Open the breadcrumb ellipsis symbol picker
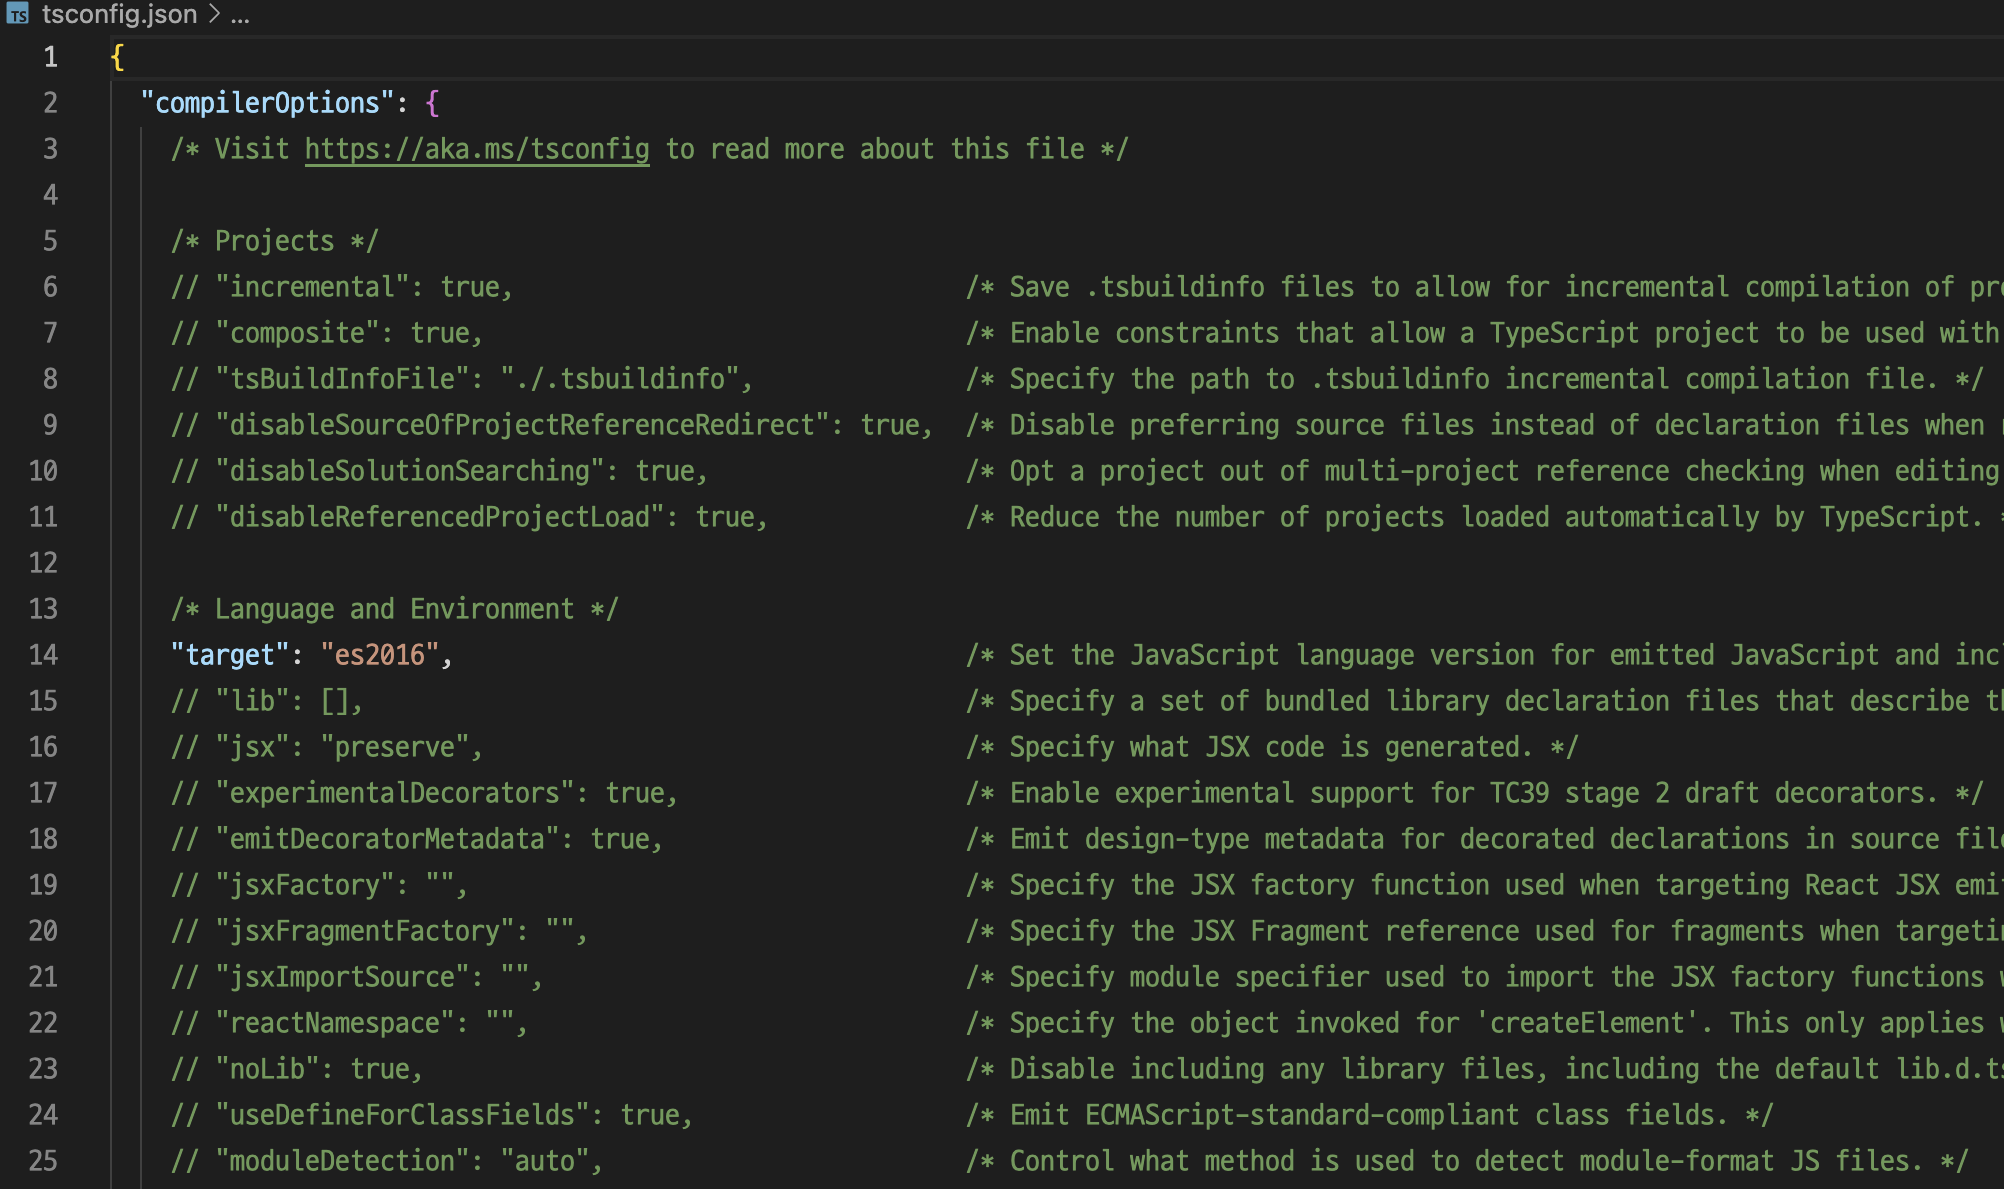The height and width of the screenshot is (1189, 2004). [x=240, y=15]
